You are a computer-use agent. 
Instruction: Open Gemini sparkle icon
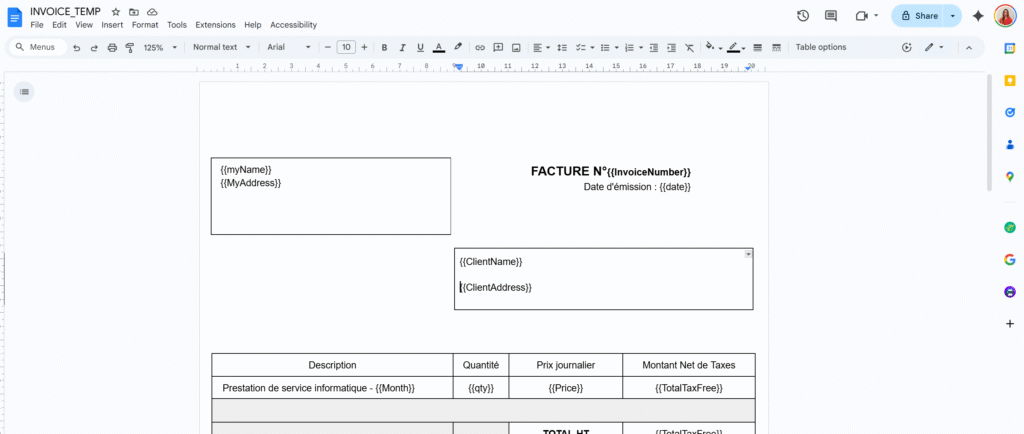(978, 16)
